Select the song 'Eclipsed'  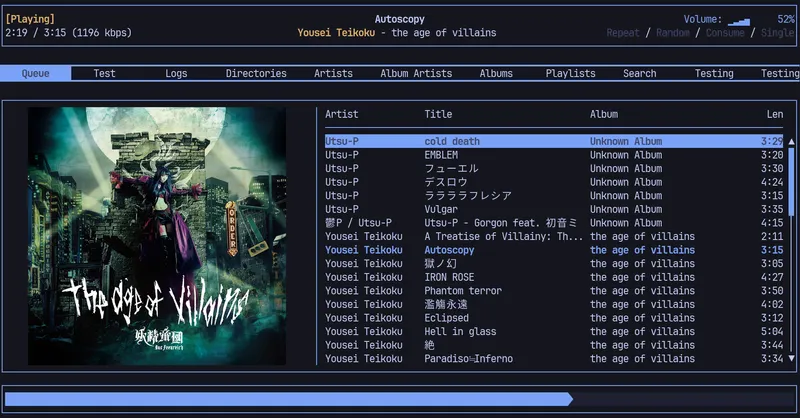[554, 318]
